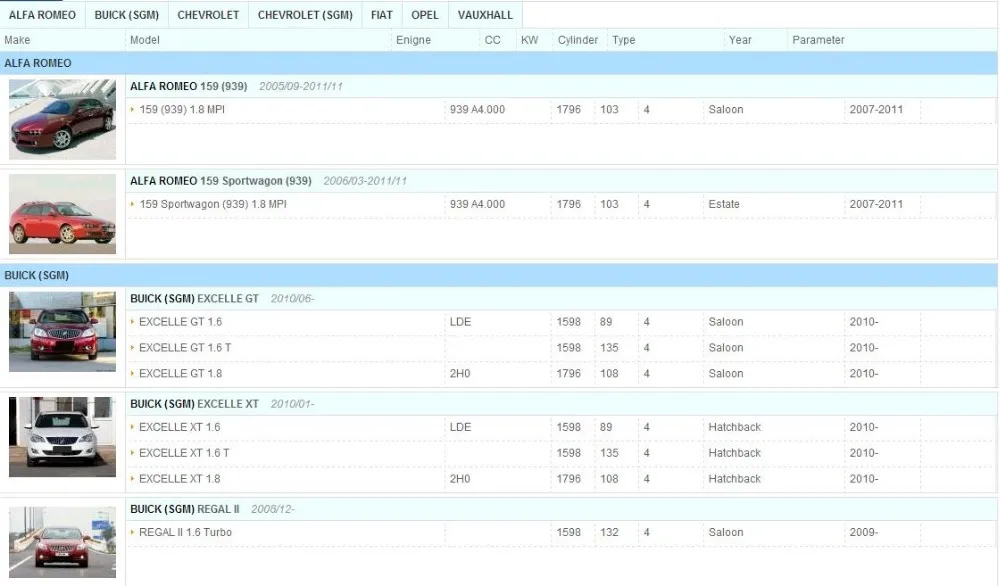This screenshot has height=586, width=1000.
Task: Click BUICK (SGM) EXCELLE GT heading
Action: pos(195,298)
